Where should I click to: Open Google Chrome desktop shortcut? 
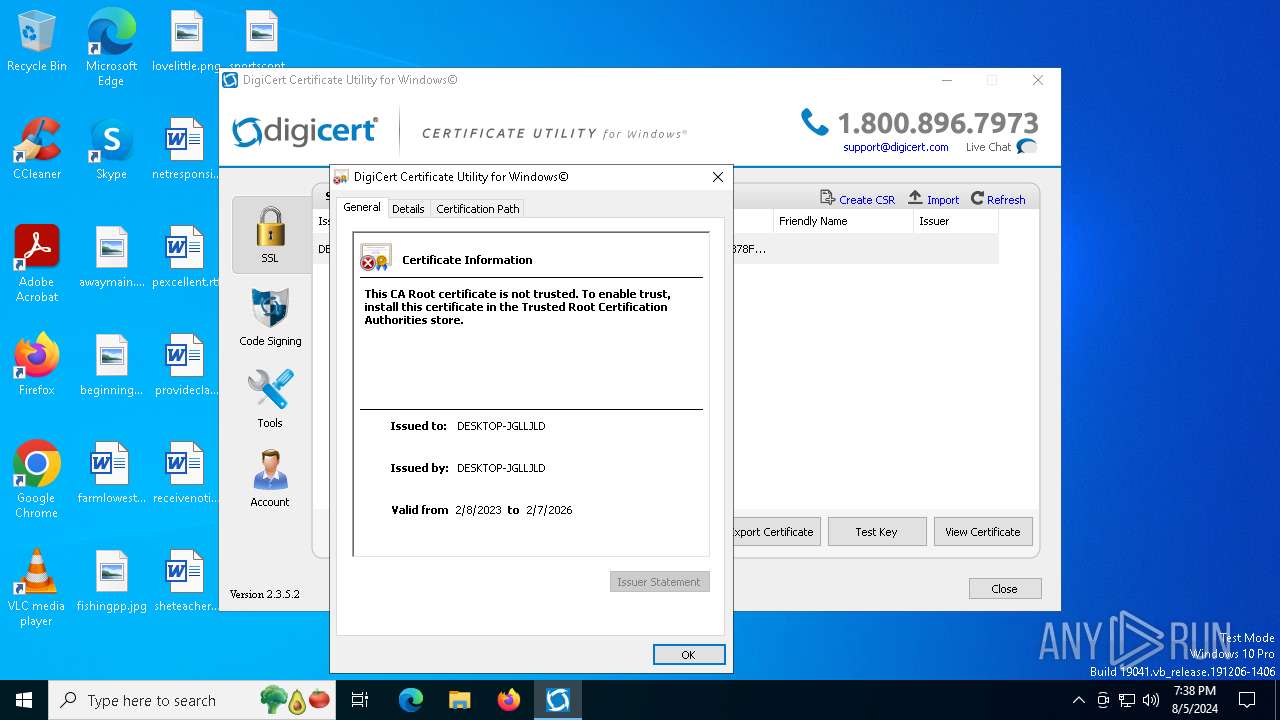point(37,480)
